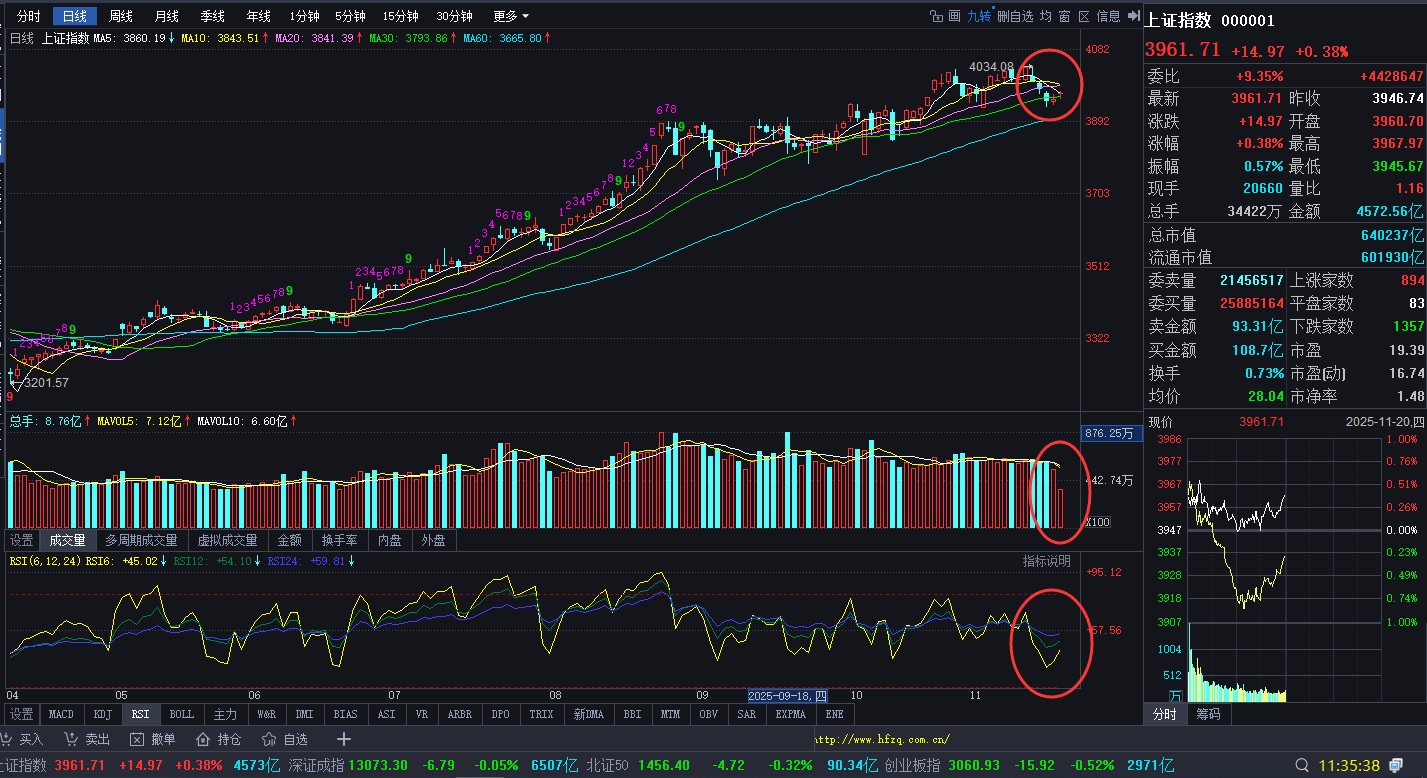Switch to the 分时 intraday view

pos(29,16)
